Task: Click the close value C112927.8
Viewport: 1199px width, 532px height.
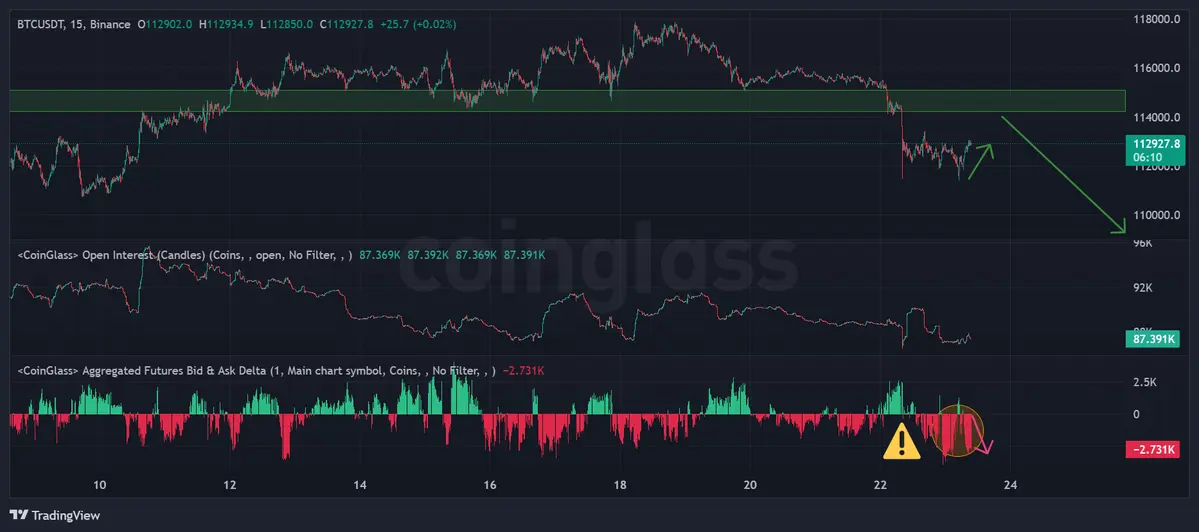Action: (346, 24)
